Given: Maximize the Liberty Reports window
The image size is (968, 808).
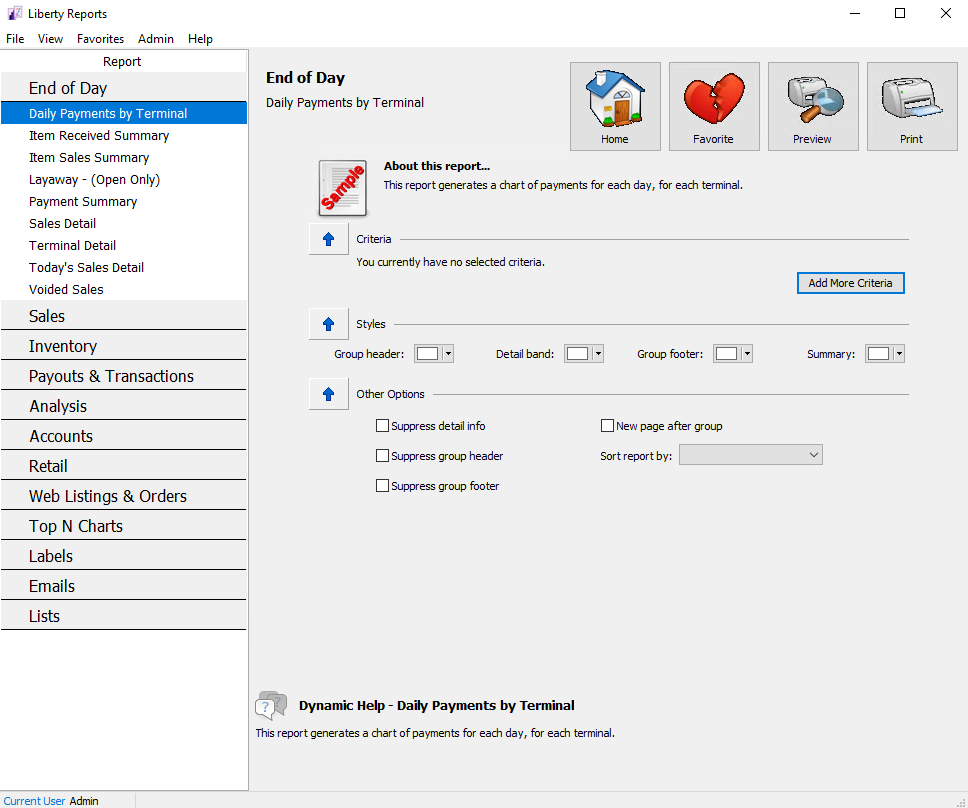Looking at the screenshot, I should pyautogui.click(x=900, y=13).
